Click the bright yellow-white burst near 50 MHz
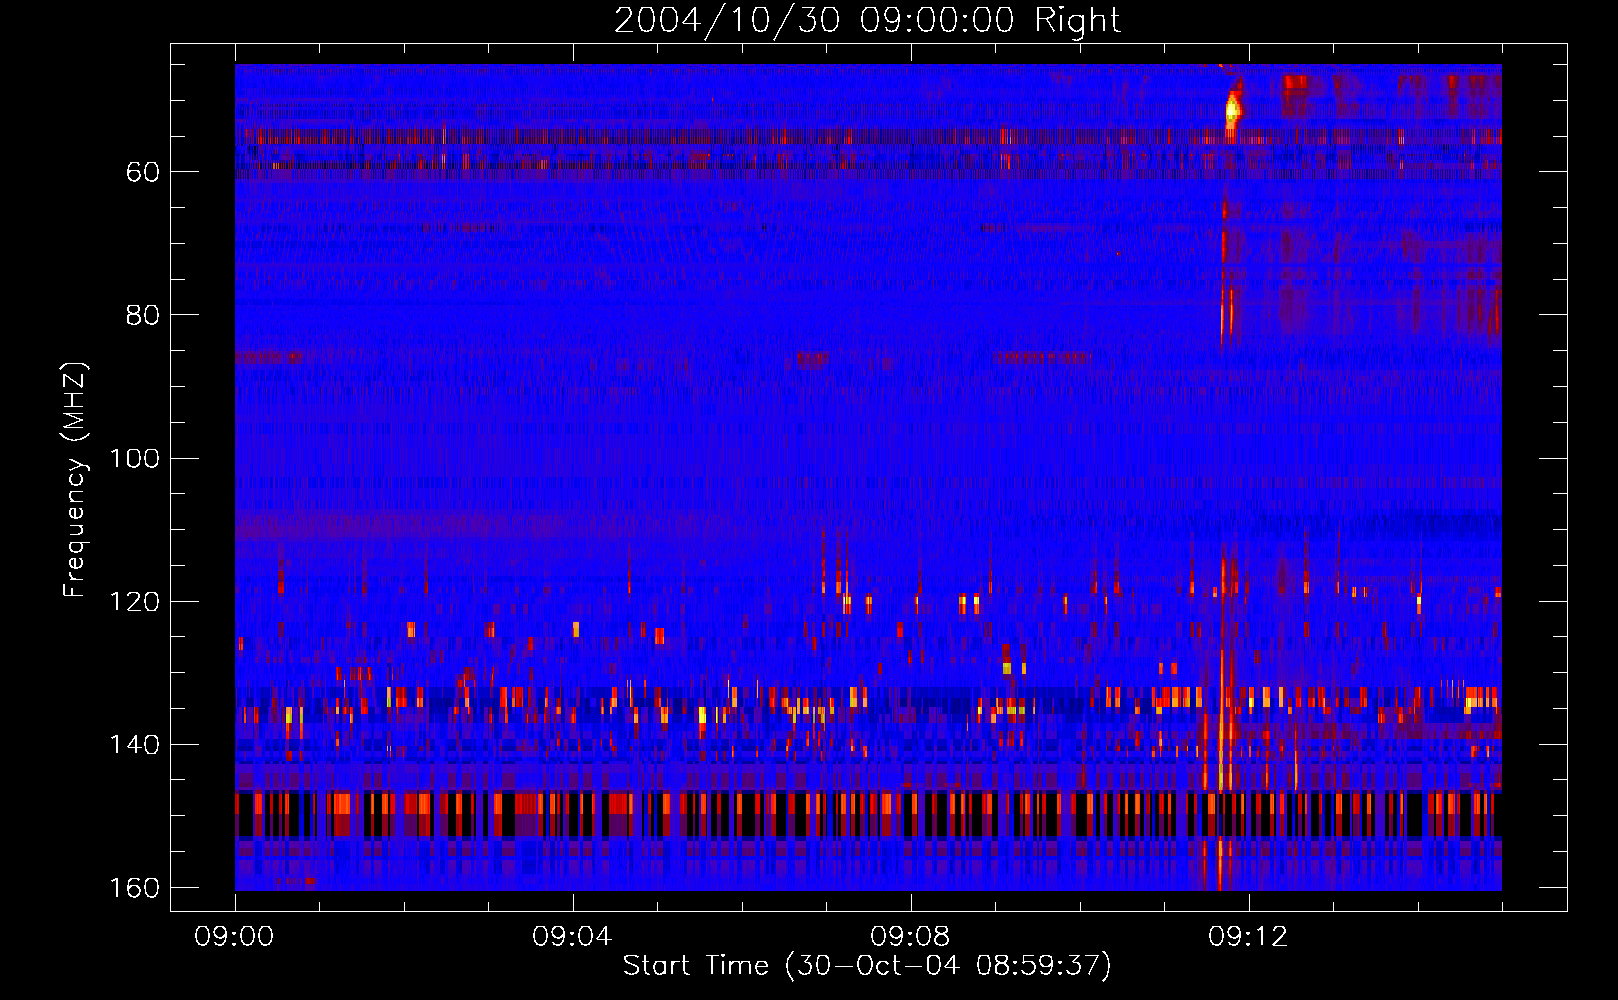This screenshot has height=1000, width=1618. (1233, 110)
